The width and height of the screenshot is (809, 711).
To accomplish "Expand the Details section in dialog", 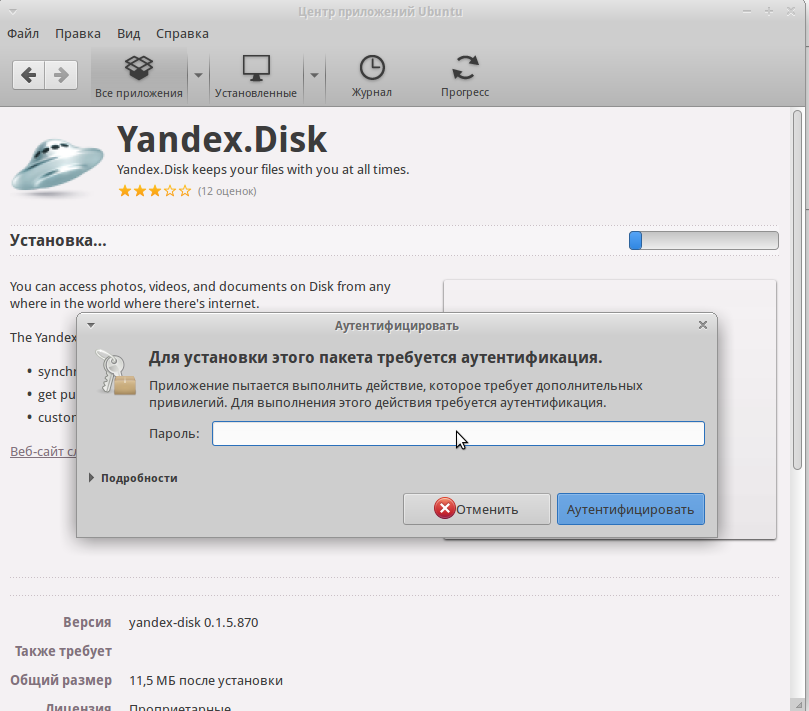I will click(133, 478).
